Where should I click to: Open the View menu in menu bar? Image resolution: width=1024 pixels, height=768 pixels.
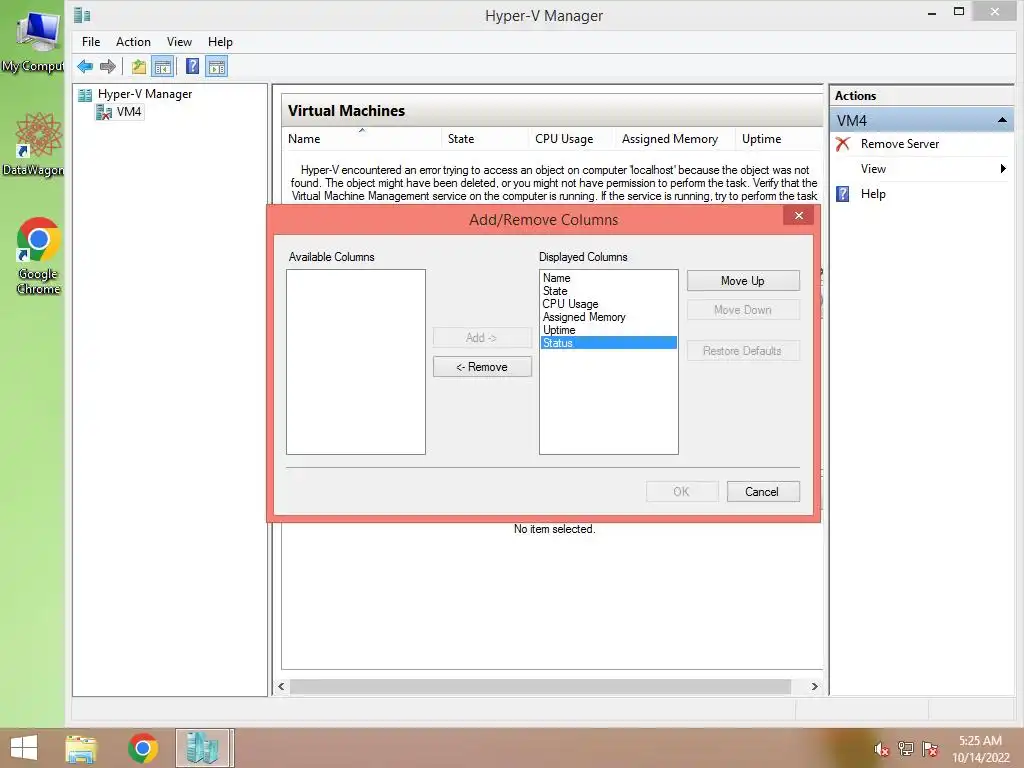coord(179,42)
